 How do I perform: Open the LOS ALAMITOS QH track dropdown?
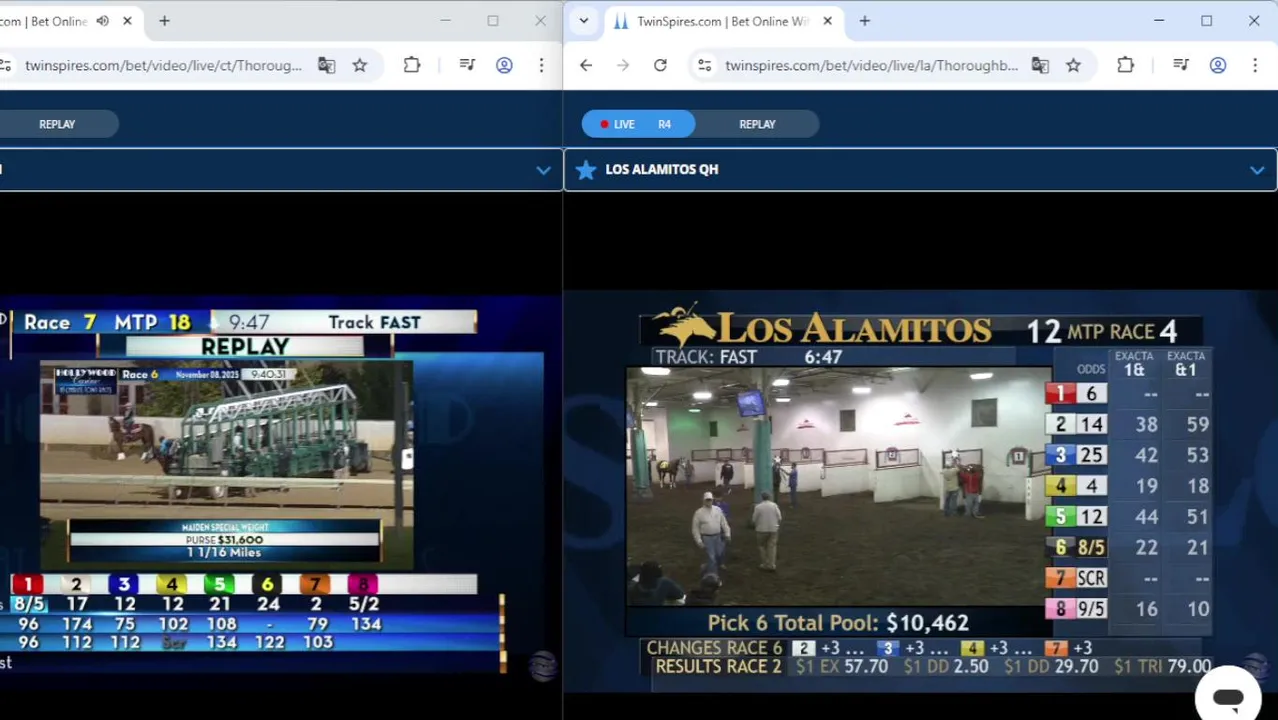tap(920, 170)
